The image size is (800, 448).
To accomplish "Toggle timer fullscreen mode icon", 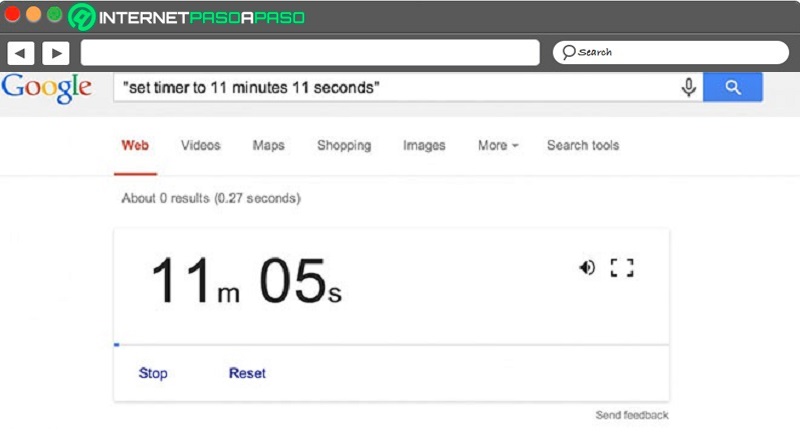I will [623, 267].
